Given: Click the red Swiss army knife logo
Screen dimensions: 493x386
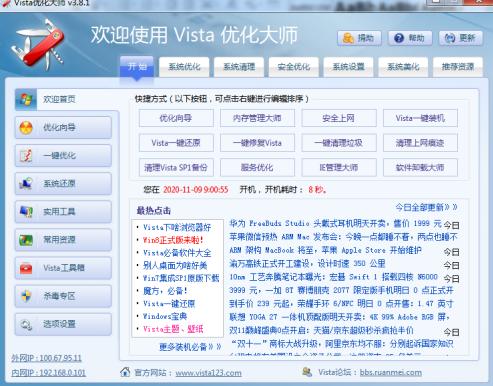Looking at the screenshot, I should point(39,45).
